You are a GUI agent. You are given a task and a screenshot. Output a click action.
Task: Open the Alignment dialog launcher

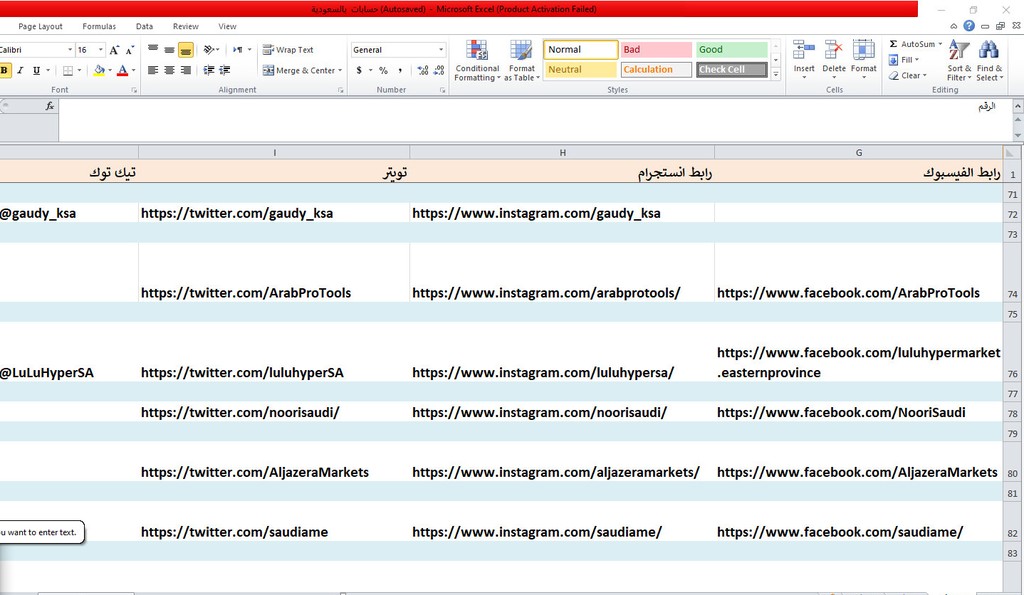click(x=340, y=90)
